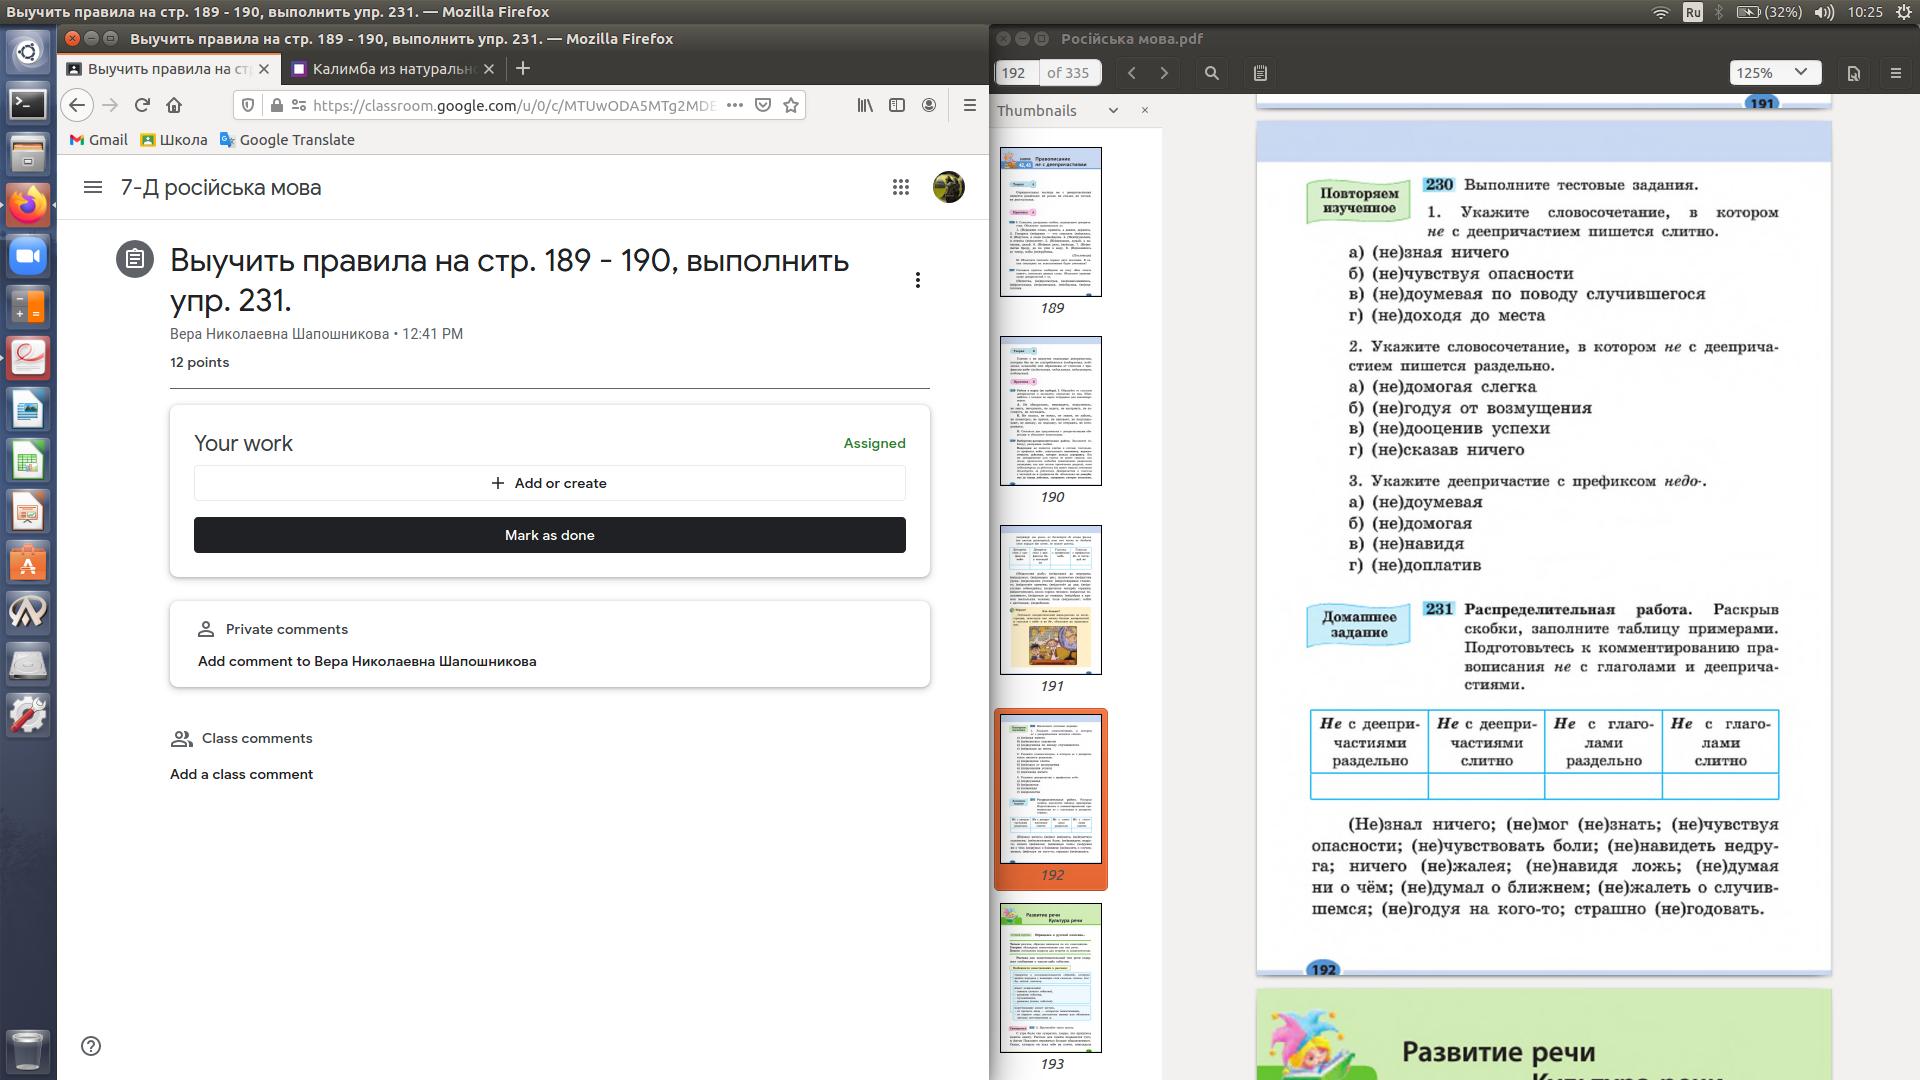Reload the Google Classroom page
1920x1080 pixels.
142,105
